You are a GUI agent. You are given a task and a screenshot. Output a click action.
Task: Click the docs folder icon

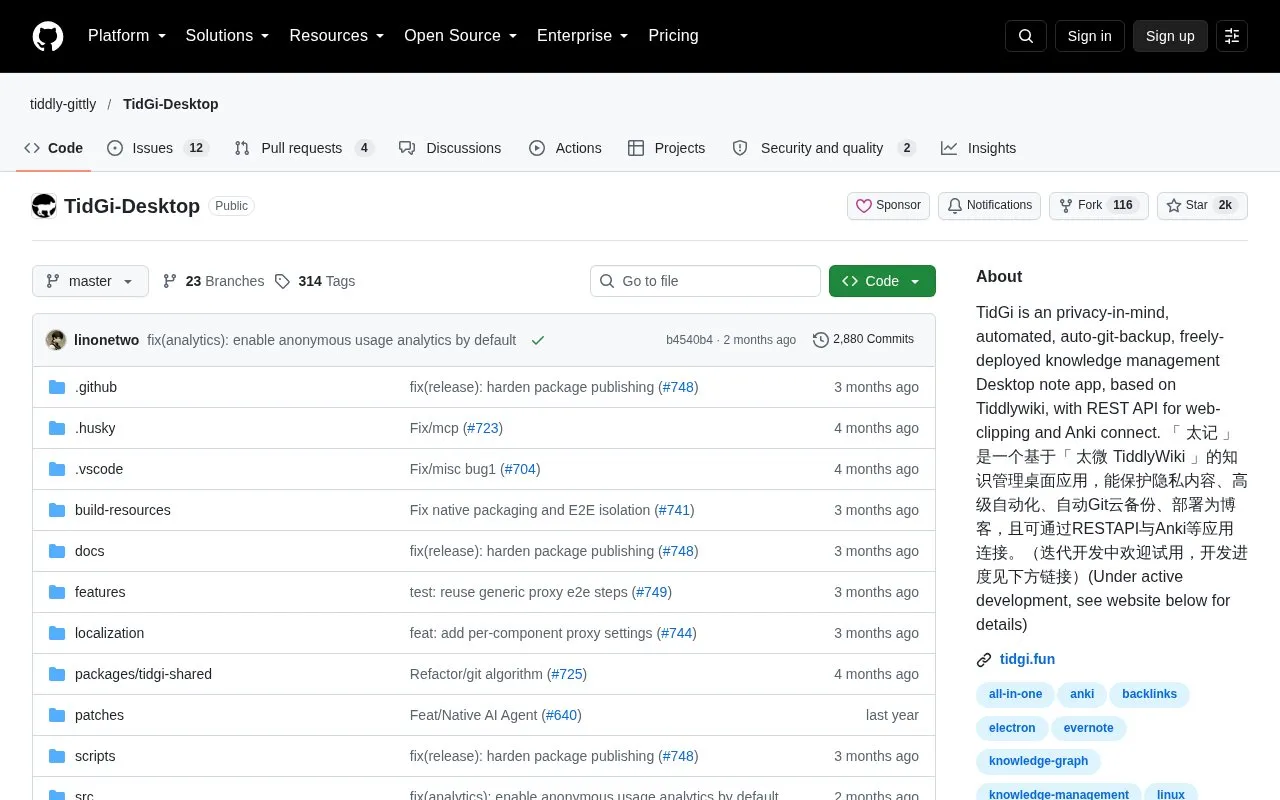[x=57, y=551]
